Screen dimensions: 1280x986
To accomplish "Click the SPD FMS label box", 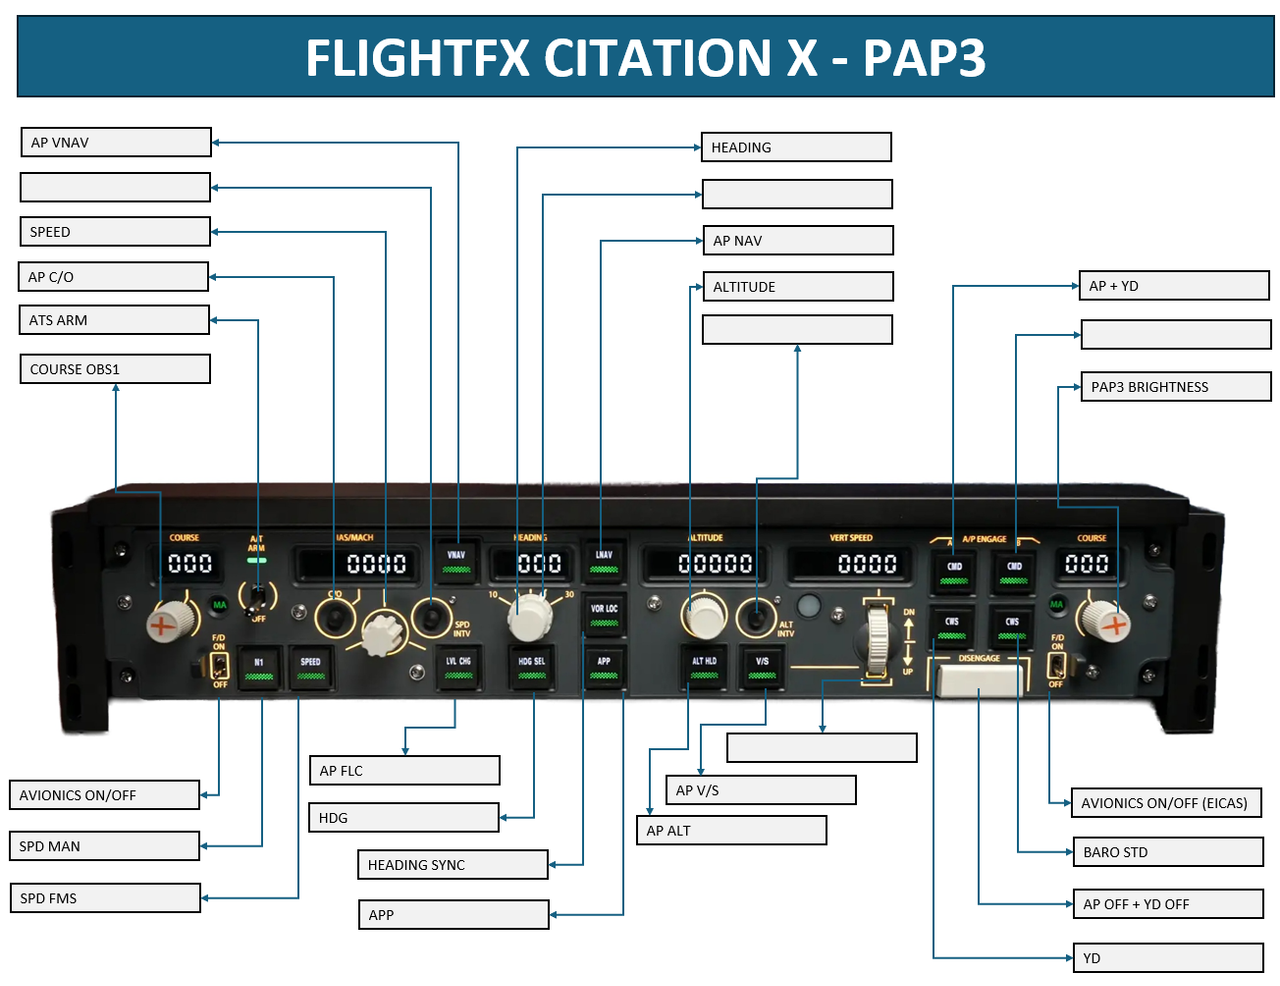I will point(105,898).
